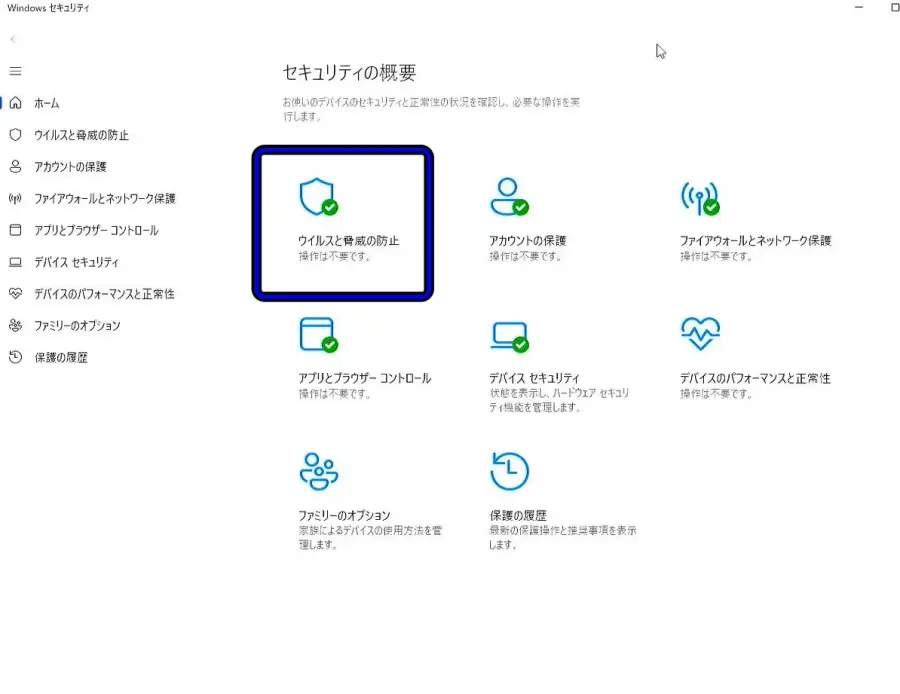Click the shield icon in the sidebar
Screen dimensions: 900x694
pyautogui.click(x=15, y=134)
